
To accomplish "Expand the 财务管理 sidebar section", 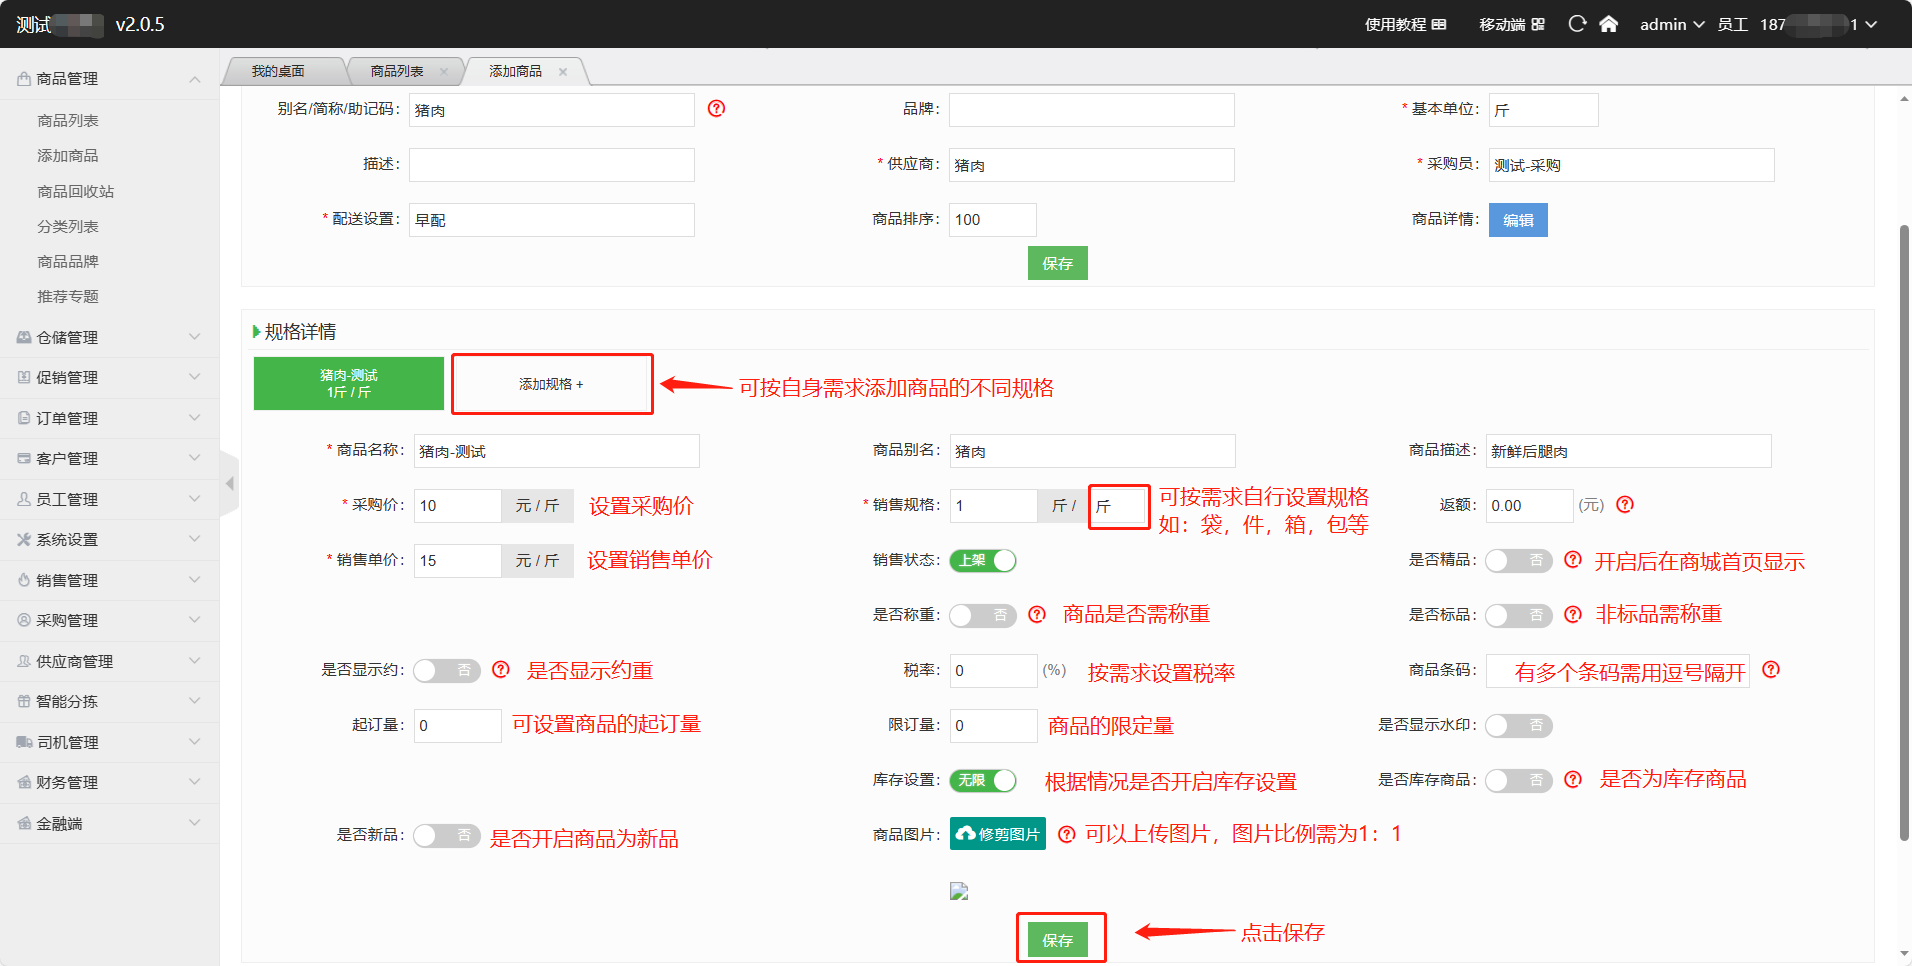I will click(x=109, y=783).
